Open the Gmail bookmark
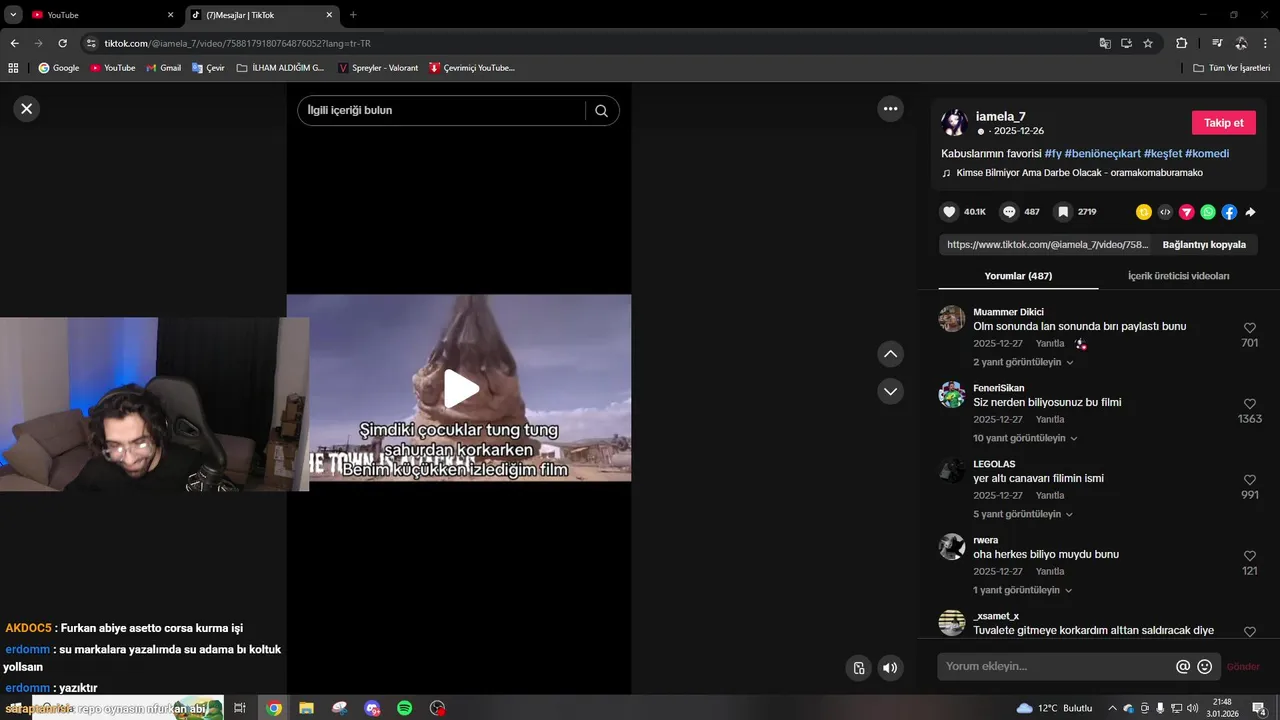Viewport: 1280px width, 720px height. [164, 68]
